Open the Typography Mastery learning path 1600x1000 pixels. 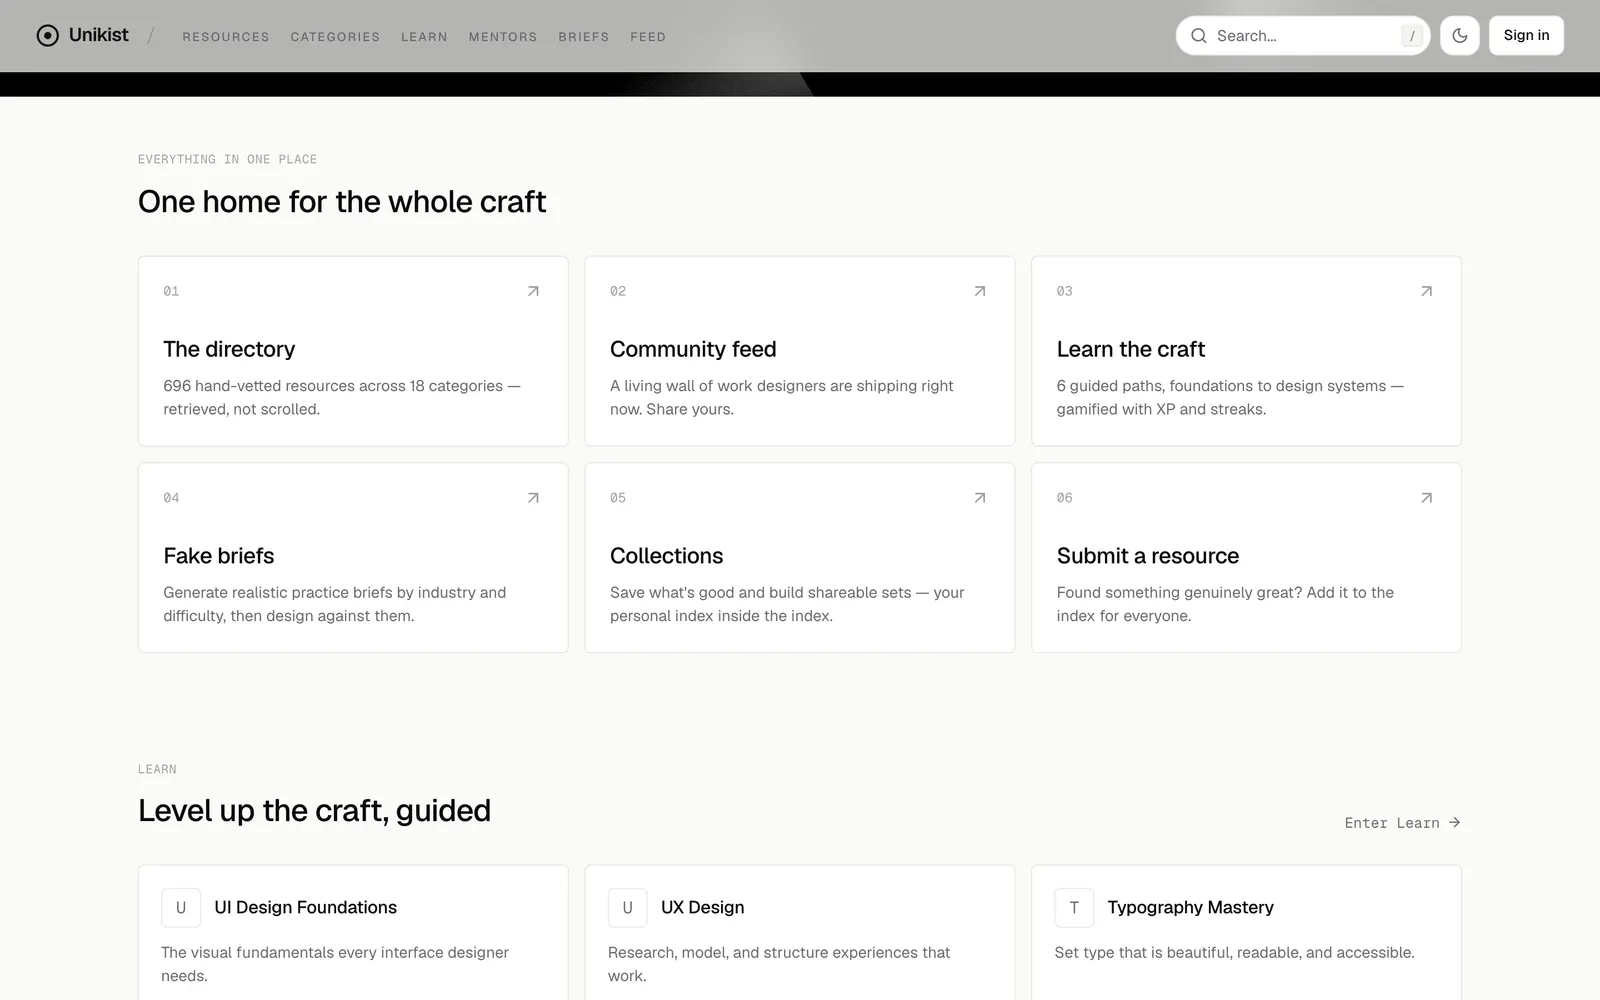pyautogui.click(x=1190, y=908)
